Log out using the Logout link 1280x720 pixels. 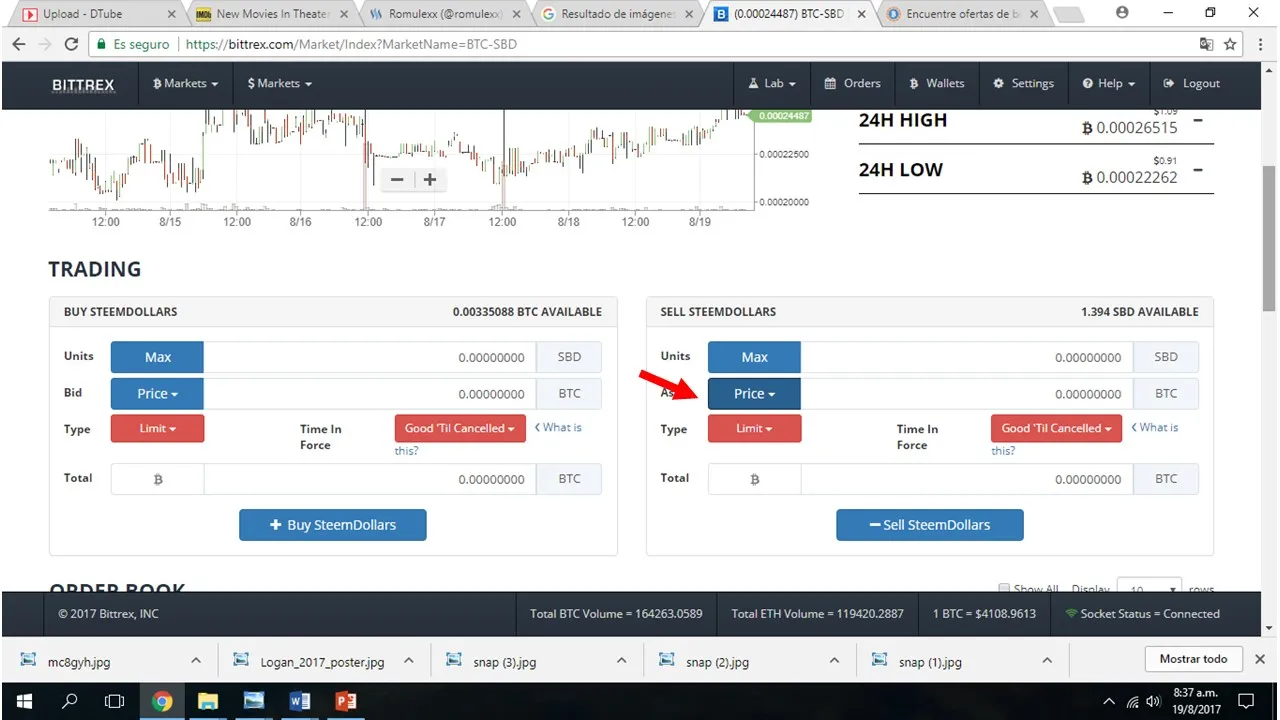tap(1191, 84)
